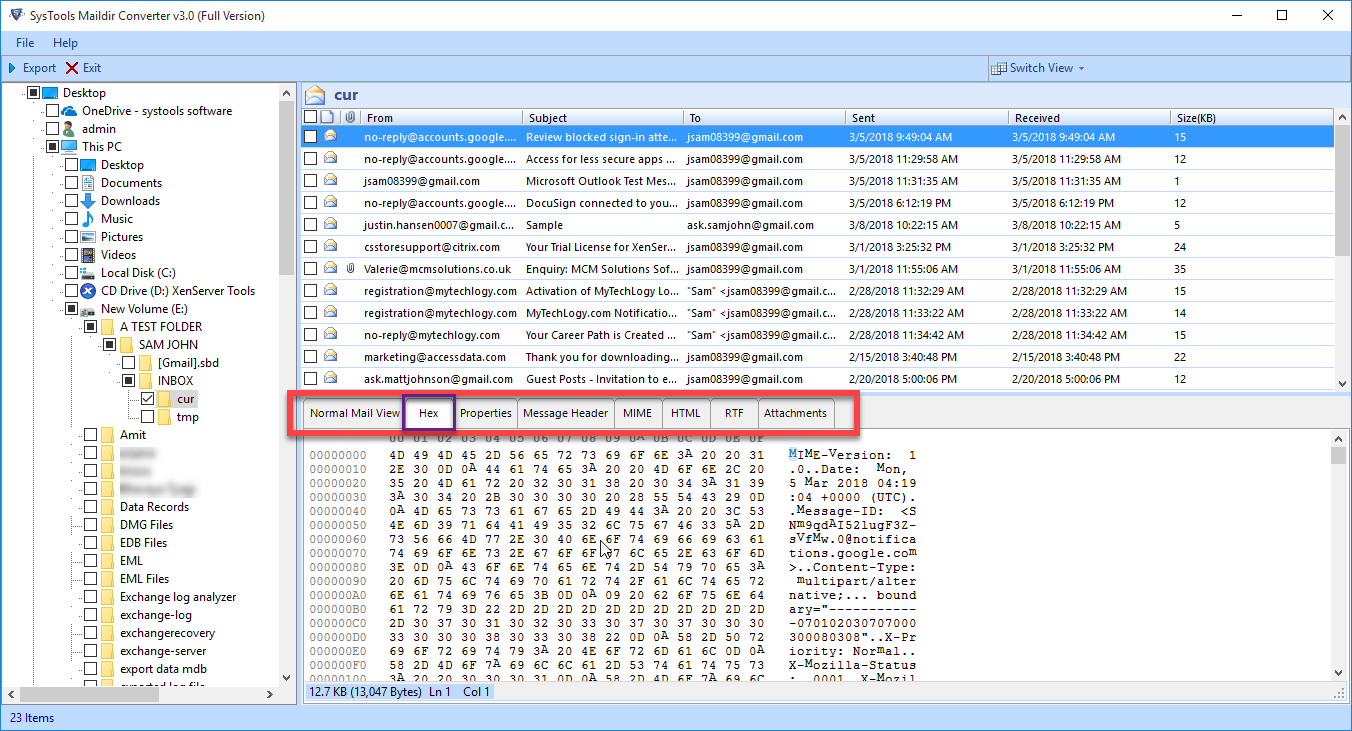The width and height of the screenshot is (1352, 731).
Task: Open the File menu
Action: coord(25,43)
